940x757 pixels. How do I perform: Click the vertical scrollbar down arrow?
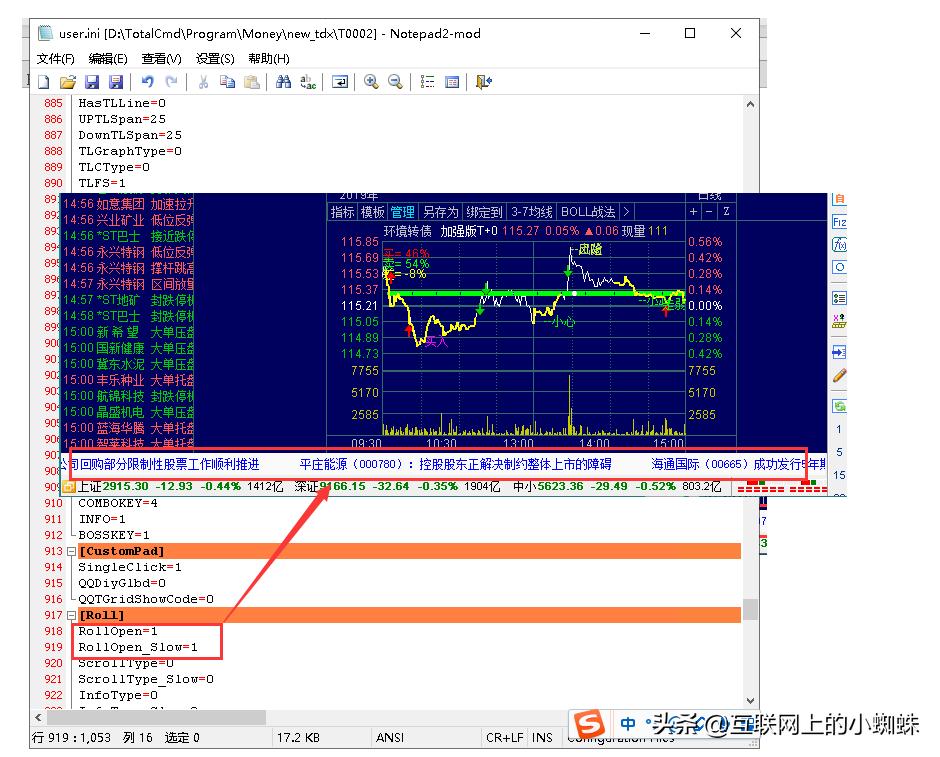pyautogui.click(x=751, y=701)
